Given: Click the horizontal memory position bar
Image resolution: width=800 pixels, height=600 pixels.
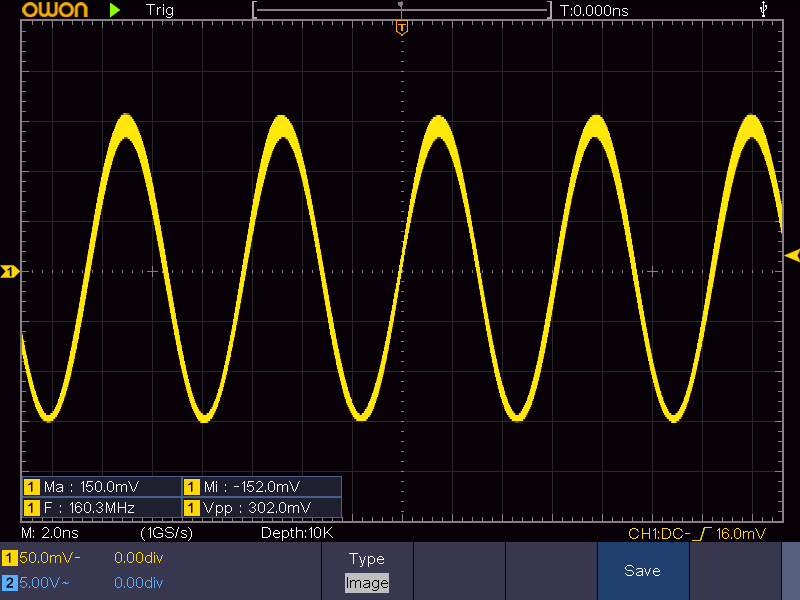Looking at the screenshot, I should (x=402, y=10).
